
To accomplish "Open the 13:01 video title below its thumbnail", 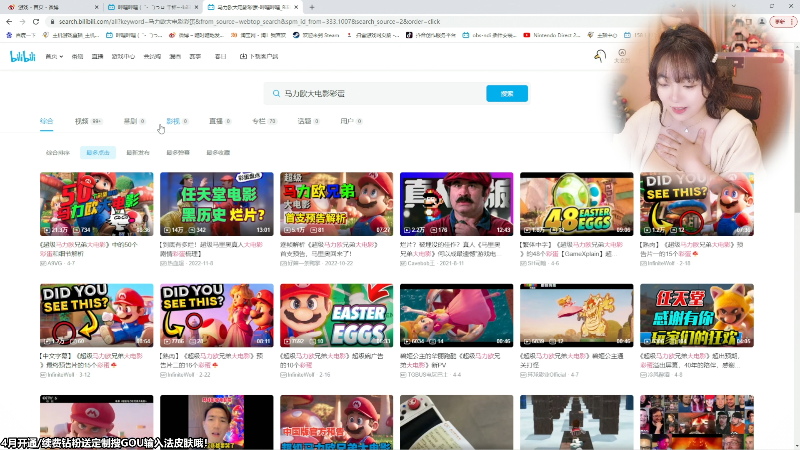I will 211,249.
